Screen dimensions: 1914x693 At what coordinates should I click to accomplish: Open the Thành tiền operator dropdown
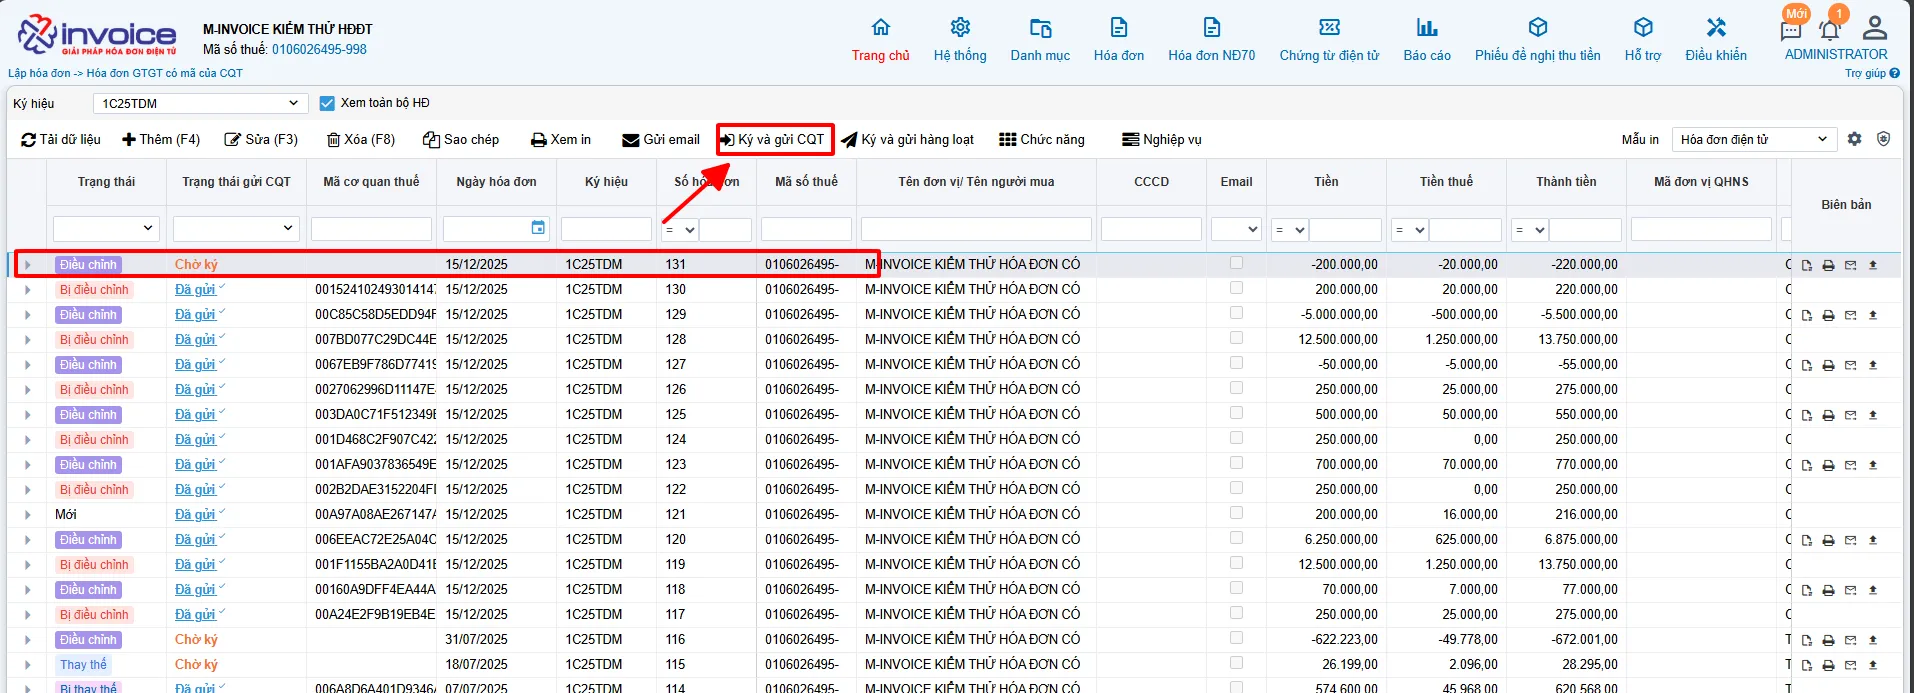[x=1529, y=229]
